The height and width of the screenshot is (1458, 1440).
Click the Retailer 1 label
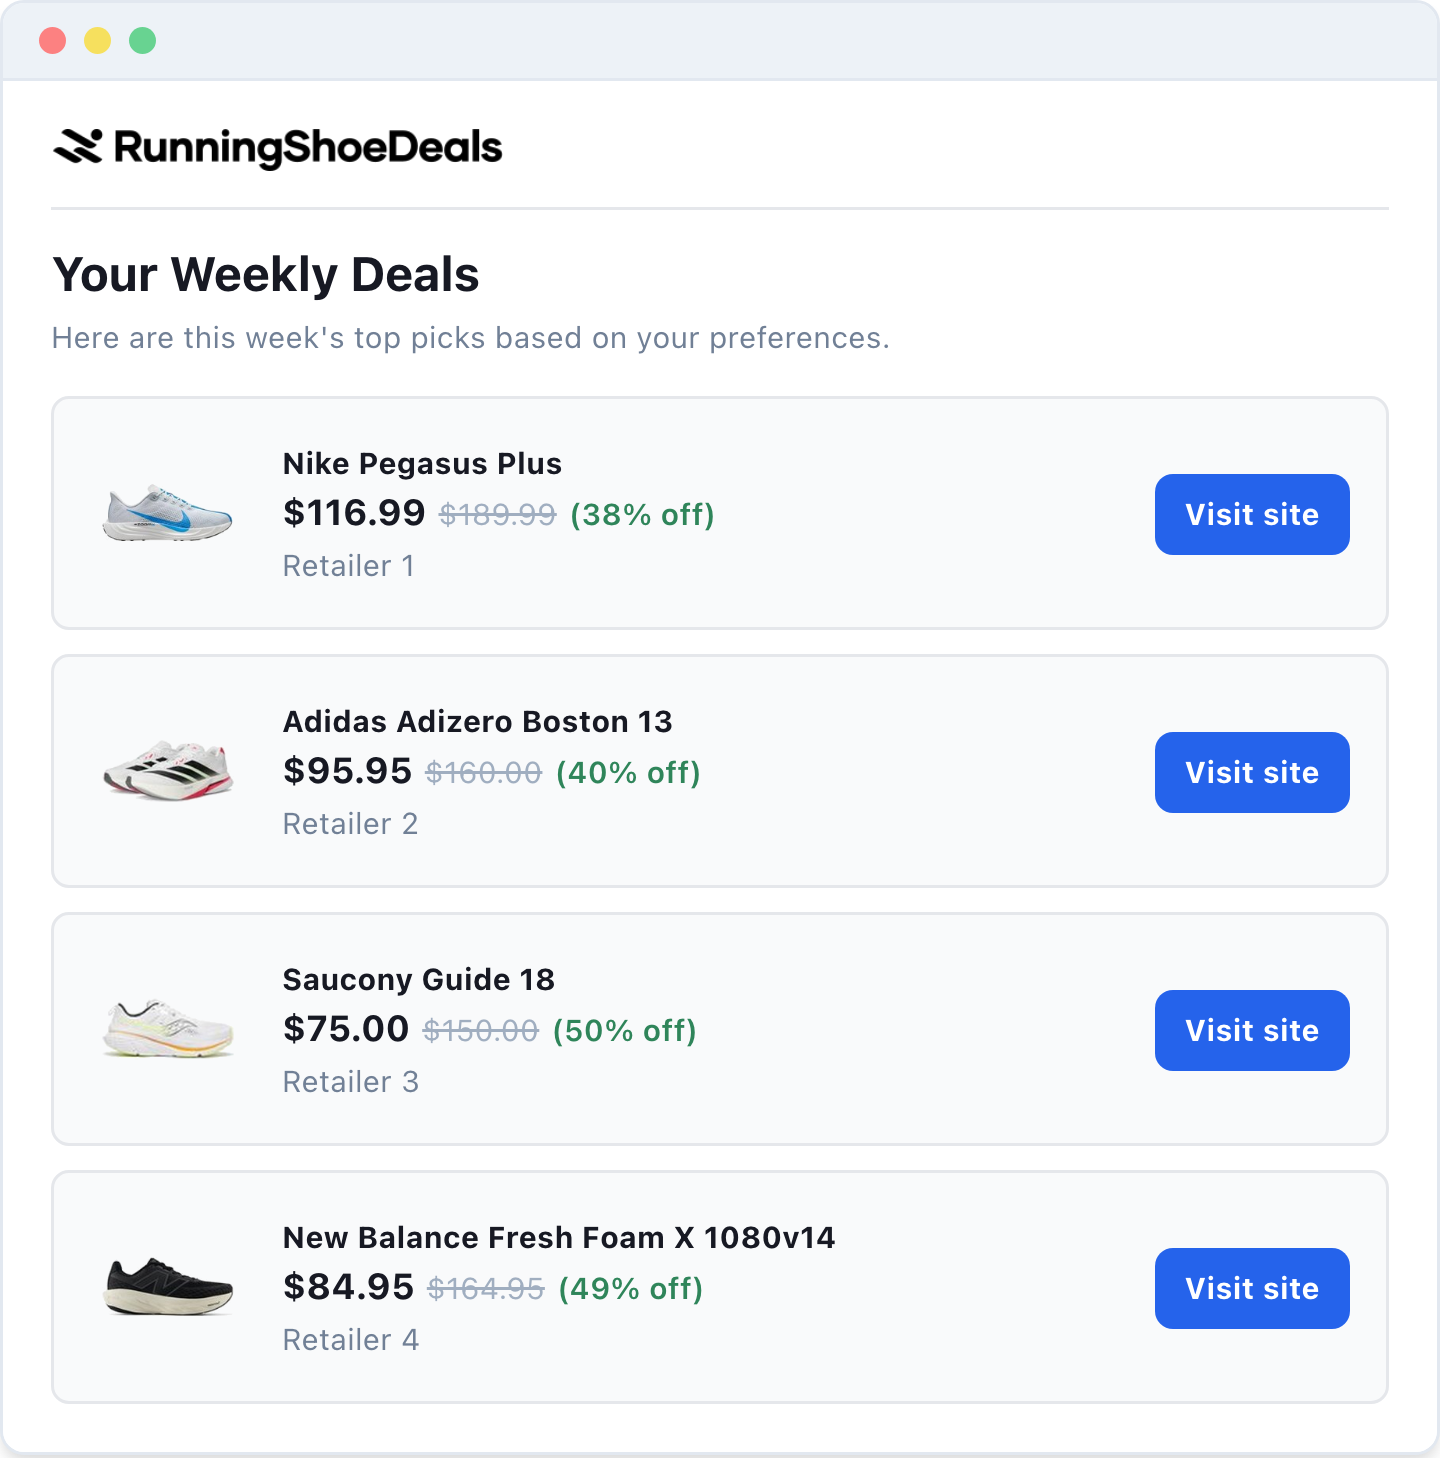click(348, 566)
